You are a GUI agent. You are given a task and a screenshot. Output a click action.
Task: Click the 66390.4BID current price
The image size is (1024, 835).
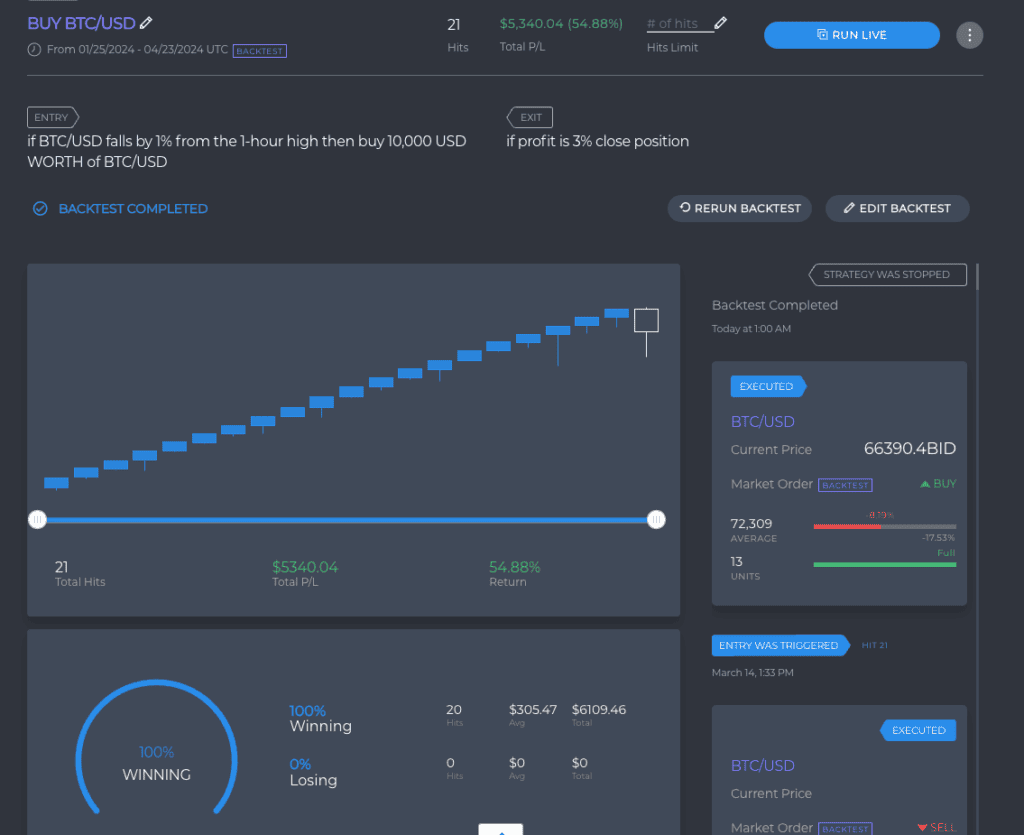pos(910,449)
